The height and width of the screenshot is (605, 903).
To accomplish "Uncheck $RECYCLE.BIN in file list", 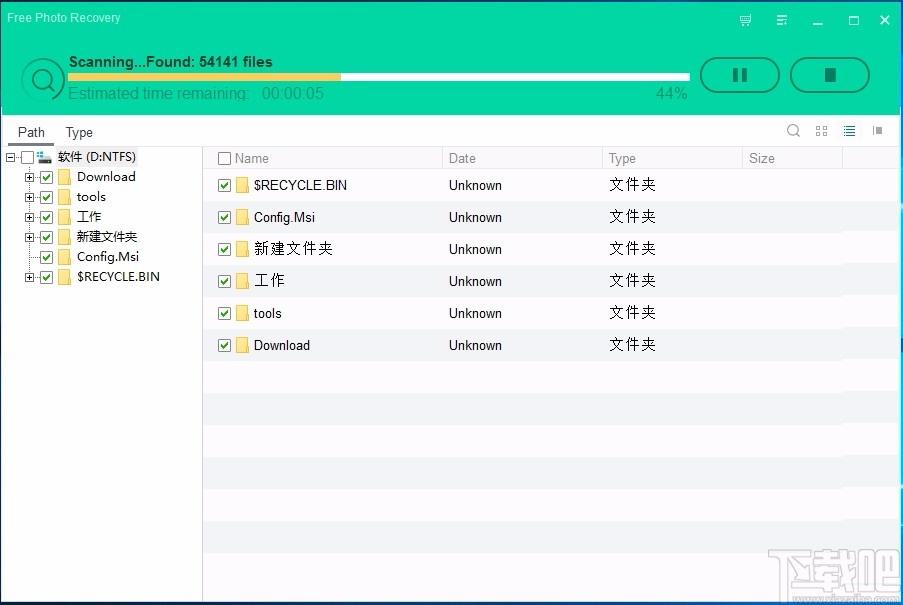I will (225, 185).
